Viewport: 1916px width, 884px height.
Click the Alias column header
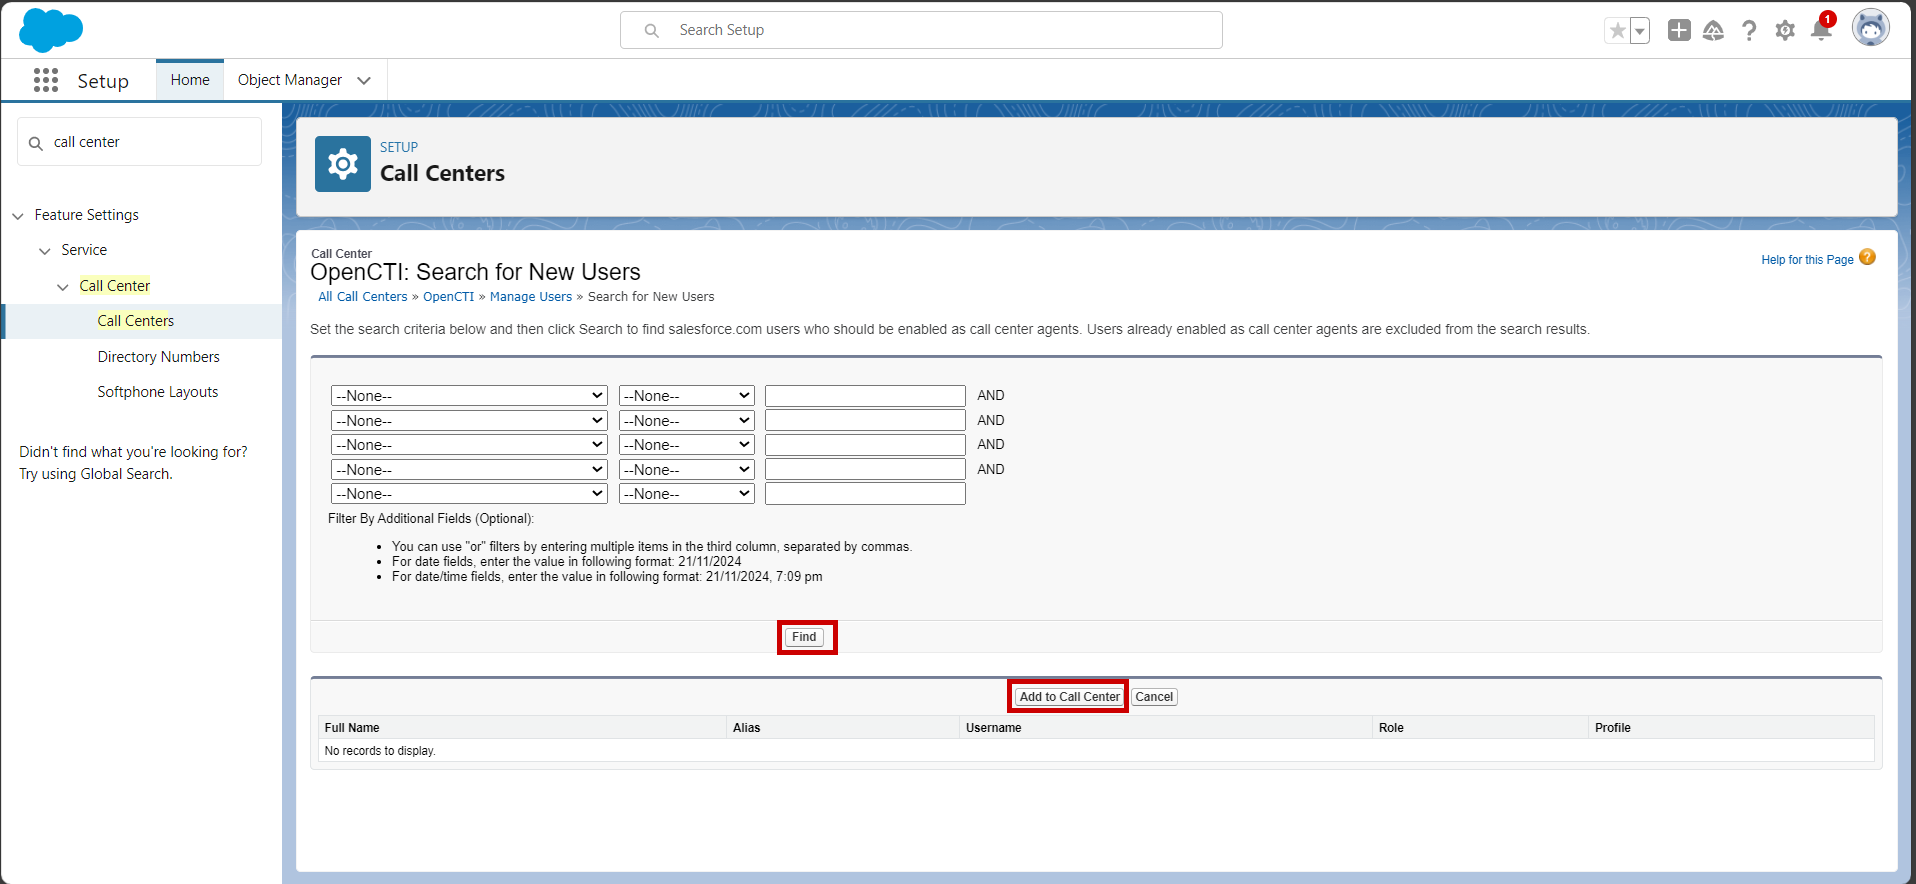coord(746,728)
